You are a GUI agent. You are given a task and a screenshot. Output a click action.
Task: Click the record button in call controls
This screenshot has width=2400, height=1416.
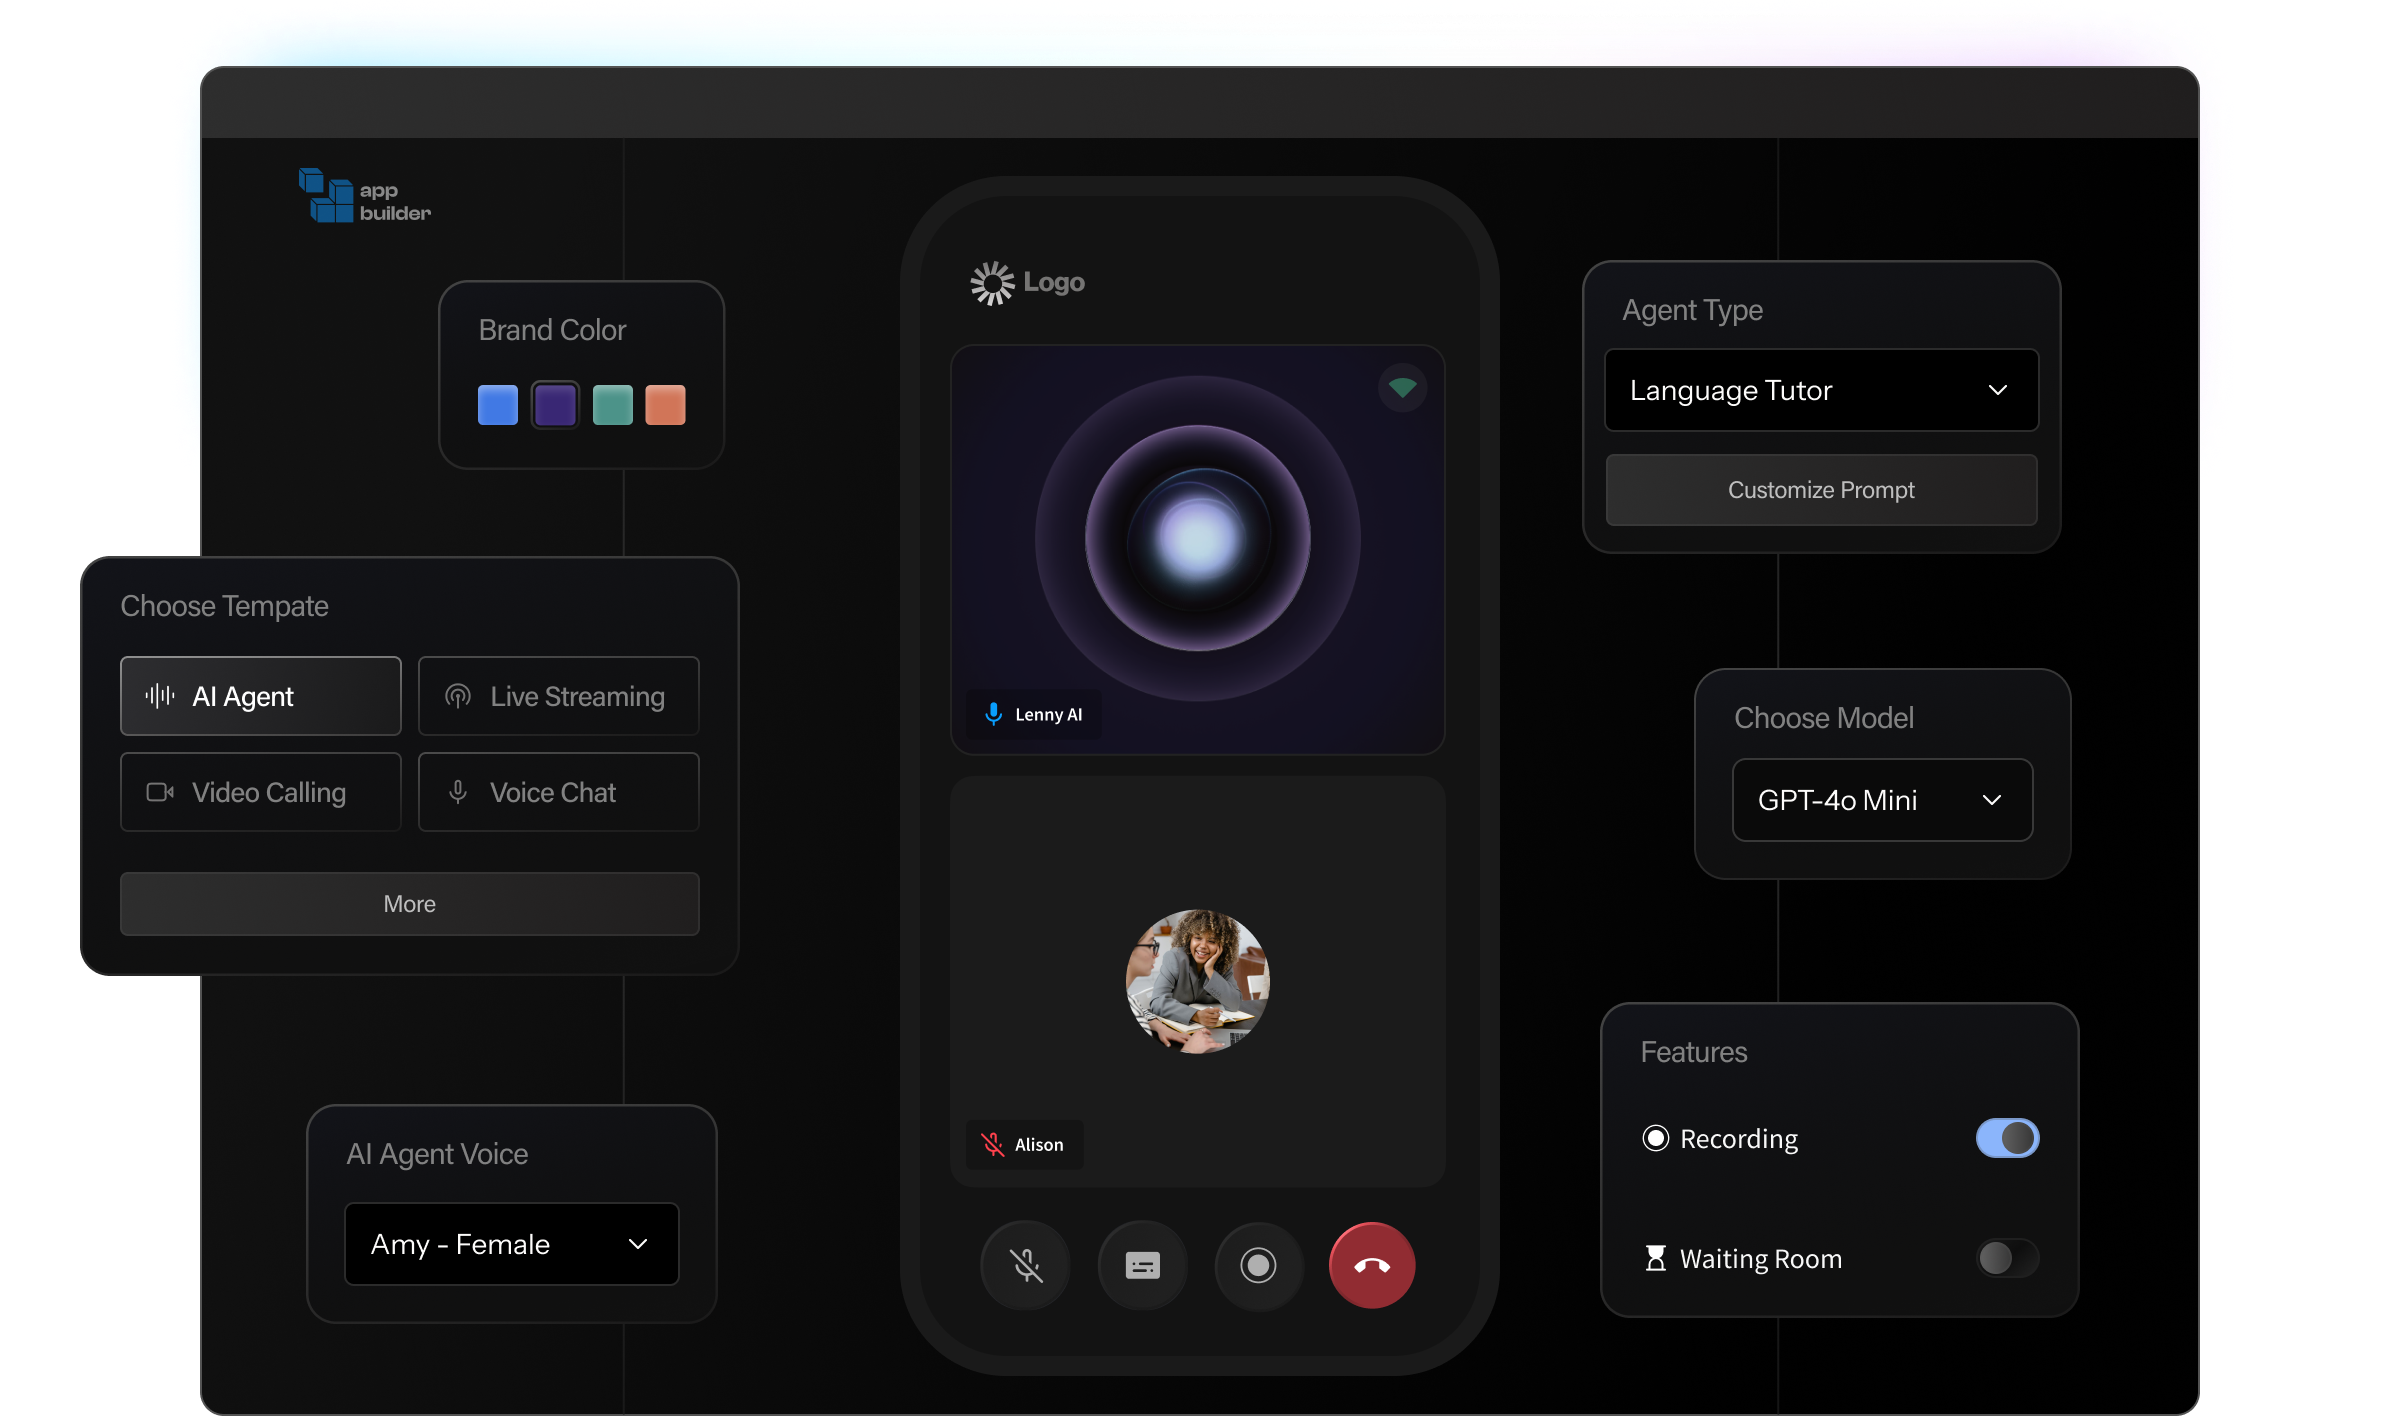point(1258,1265)
